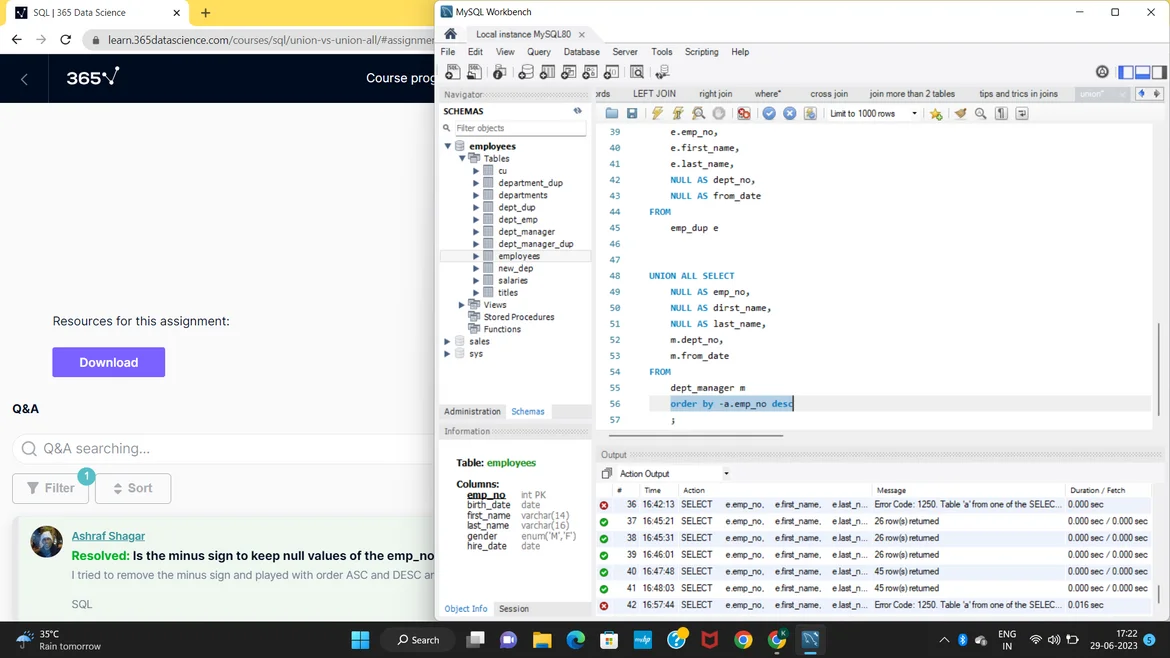Viewport: 1170px width, 658px height.
Task: Open the Limit to 1000 rows dropdown
Action: (873, 114)
